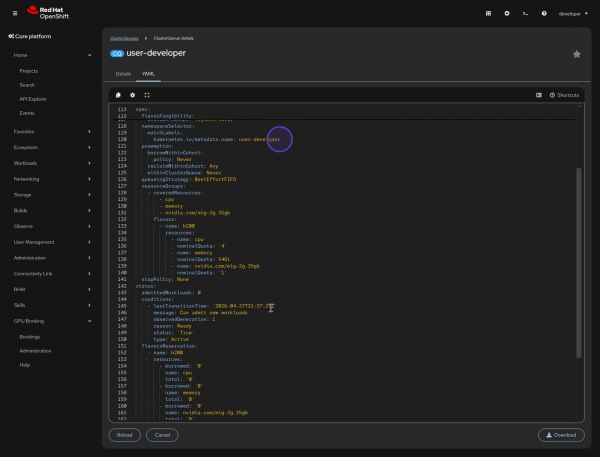600x457 pixels.
Task: Click the 'reclaimWithinCohort: Any' line
Action: click(x=183, y=166)
